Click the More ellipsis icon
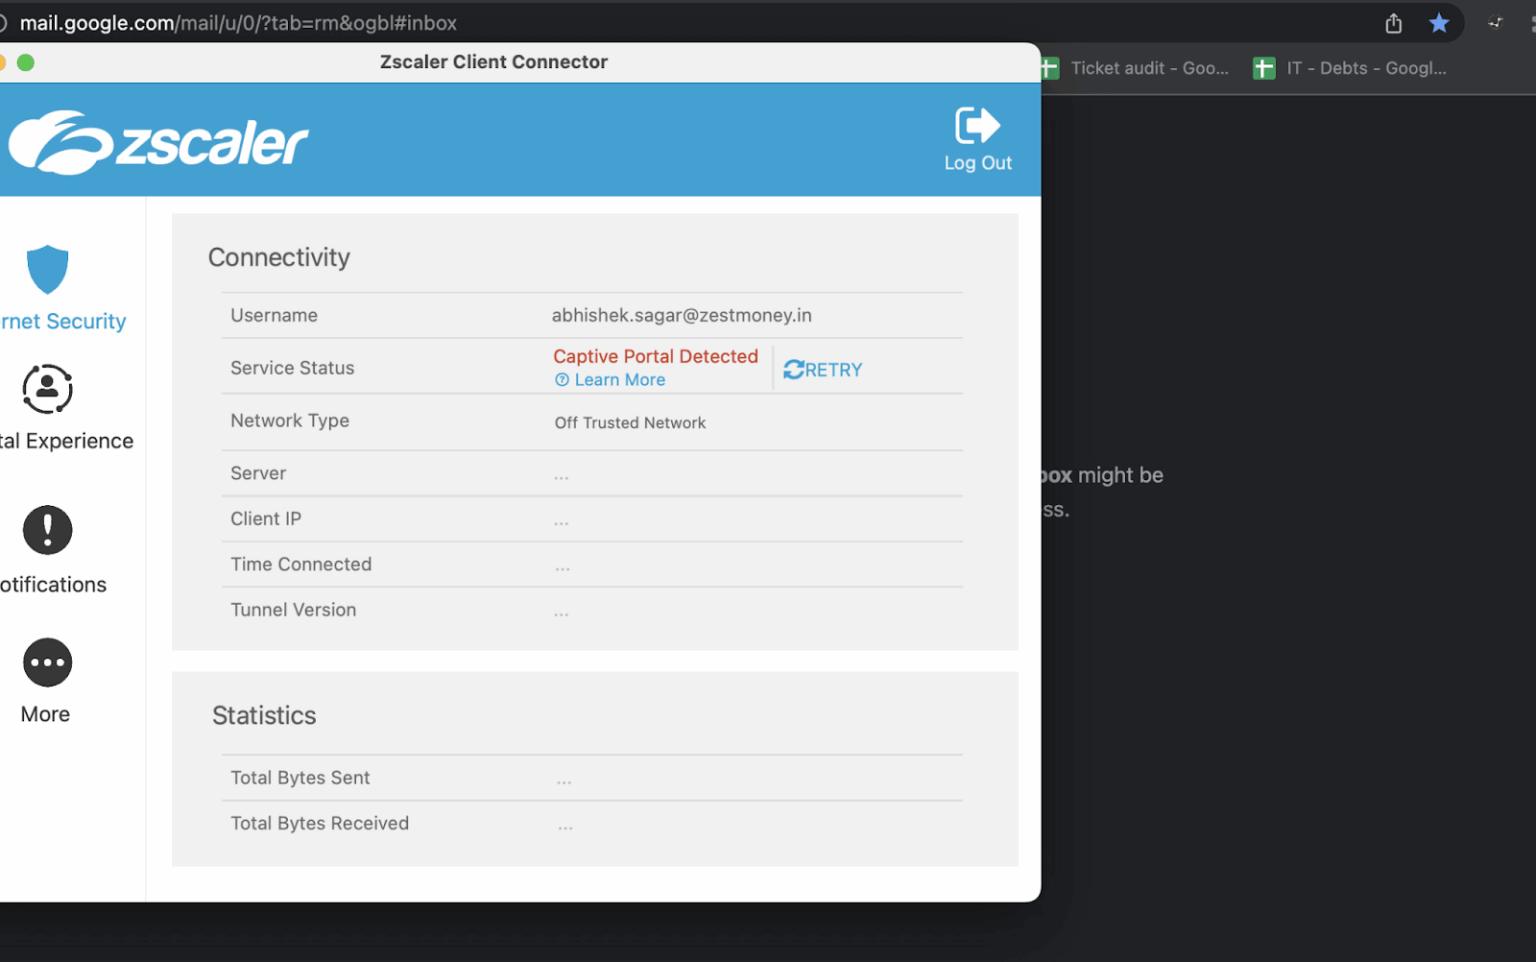This screenshot has width=1536, height=962. pyautogui.click(x=47, y=663)
